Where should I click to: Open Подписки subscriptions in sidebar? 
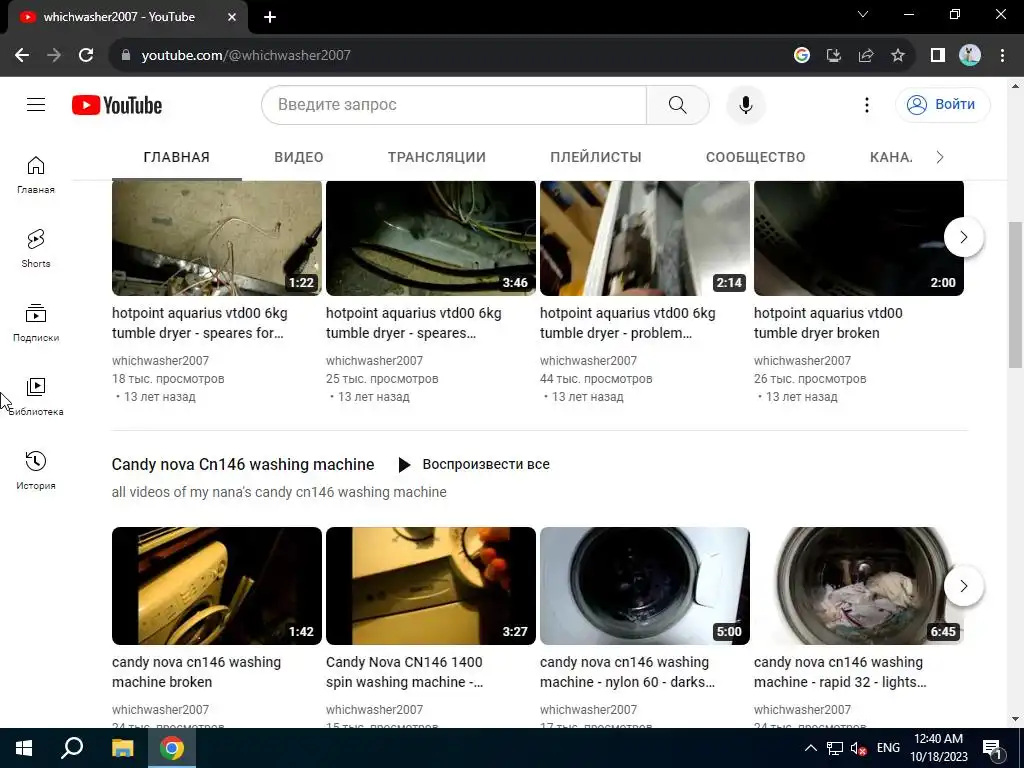pos(36,323)
